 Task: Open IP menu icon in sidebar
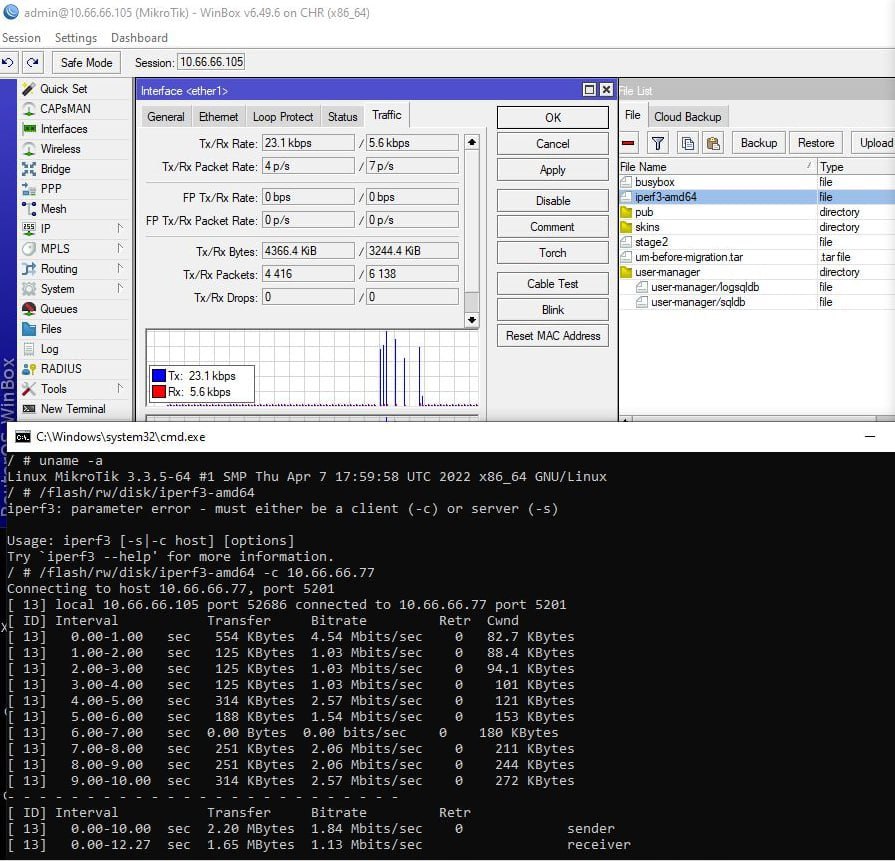(x=29, y=228)
